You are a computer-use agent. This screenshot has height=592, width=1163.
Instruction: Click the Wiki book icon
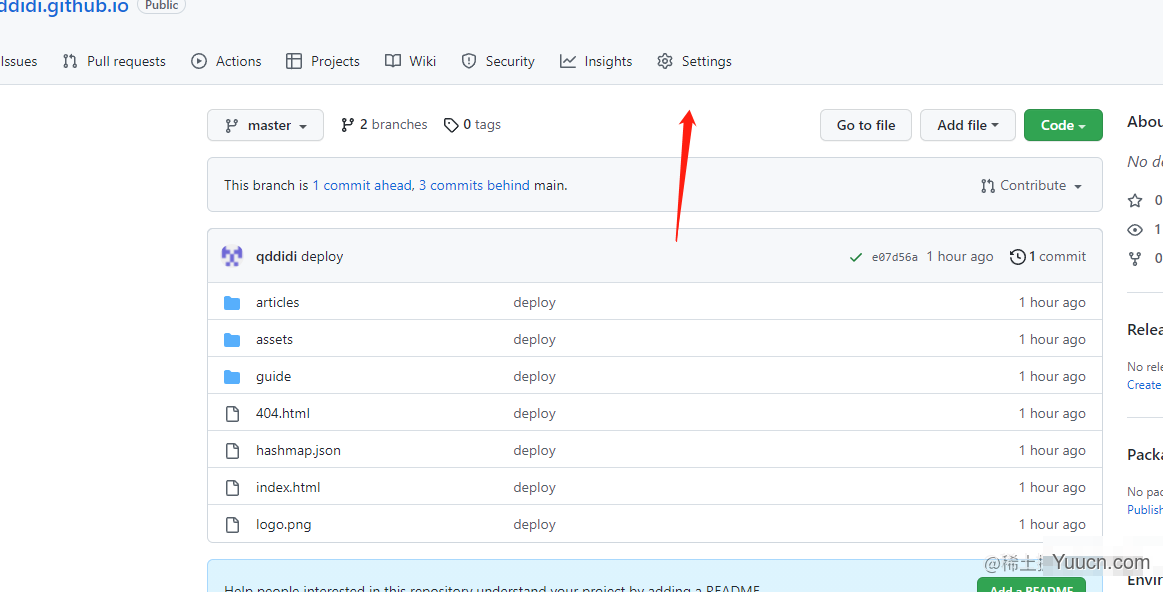click(392, 62)
